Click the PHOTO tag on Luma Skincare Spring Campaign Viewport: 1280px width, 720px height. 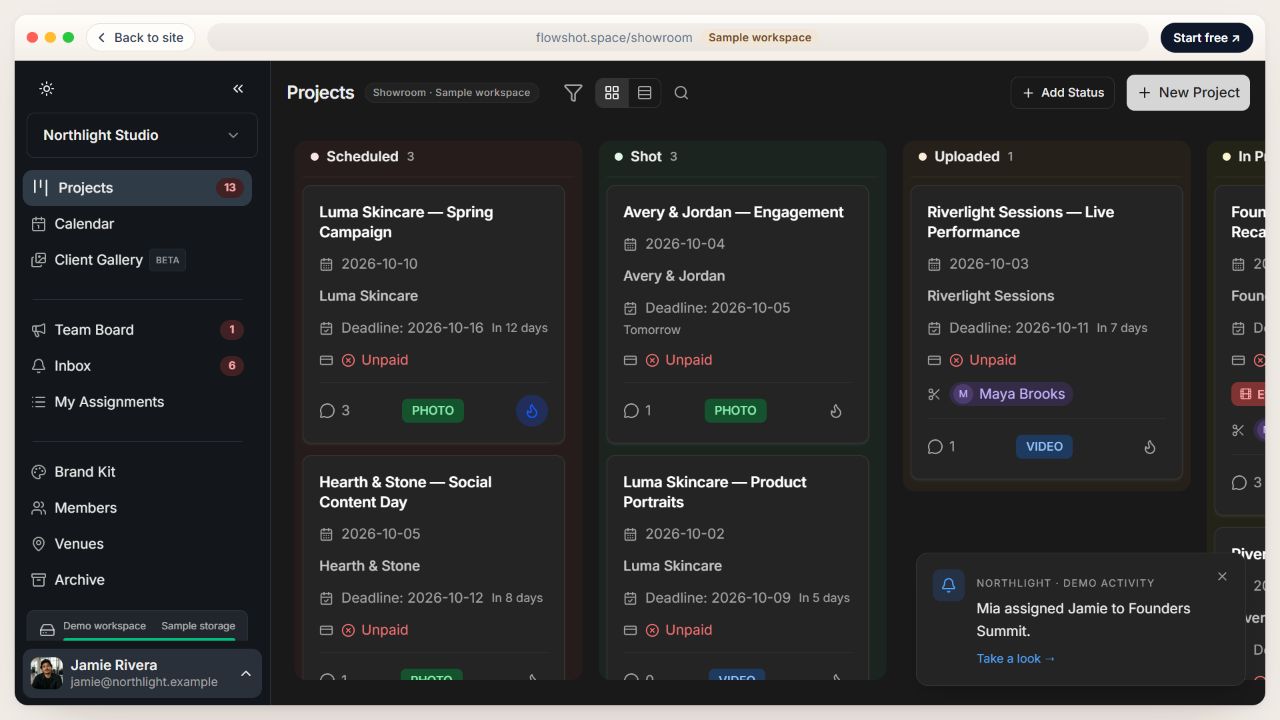point(433,411)
